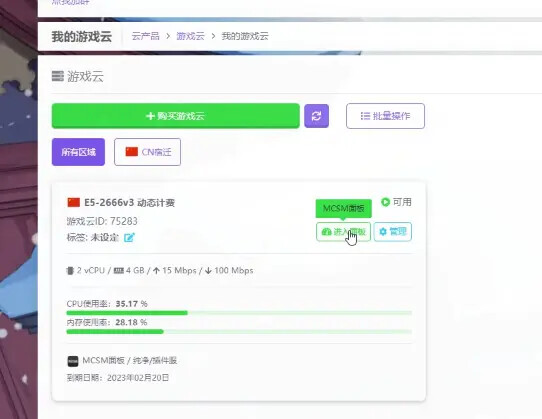Click the 内存使用率 memory progress bar
Image resolution: width=542 pixels, height=419 pixels.
coord(239,332)
